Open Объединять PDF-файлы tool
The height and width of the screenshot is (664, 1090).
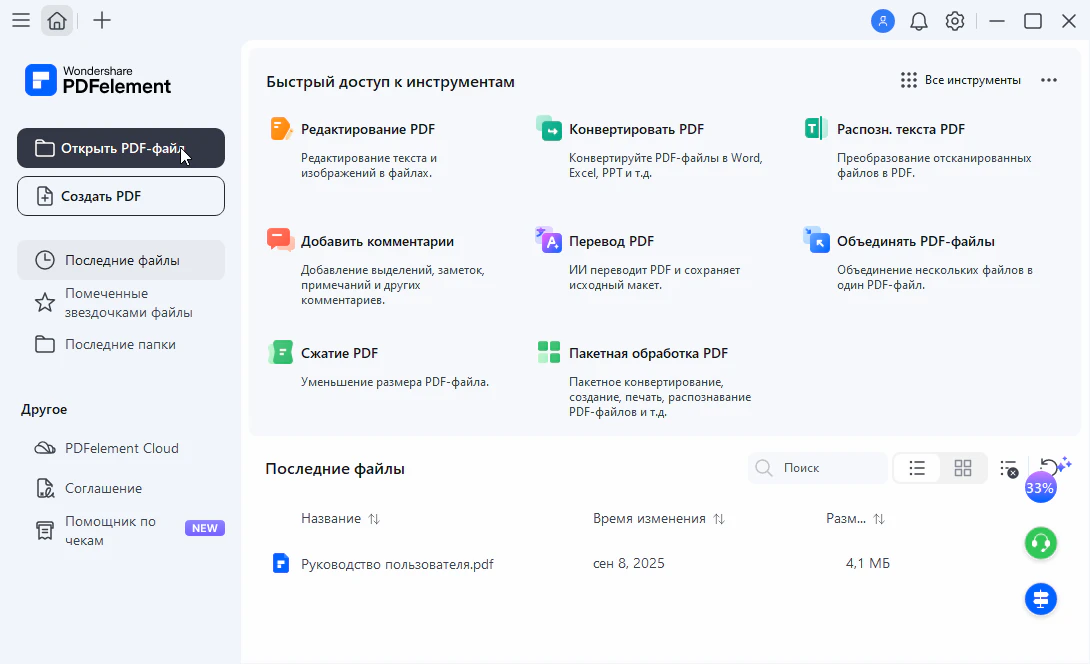916,241
